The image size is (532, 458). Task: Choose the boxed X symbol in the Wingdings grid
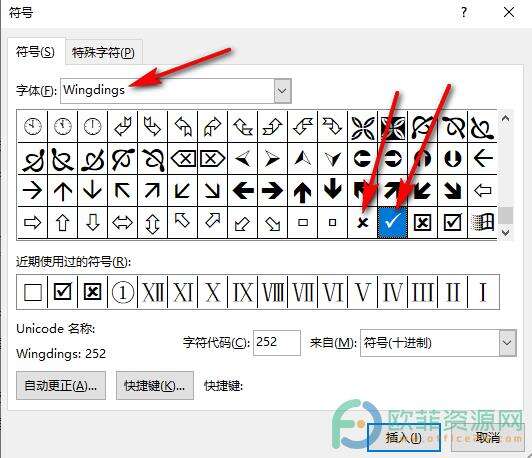pyautogui.click(x=422, y=223)
